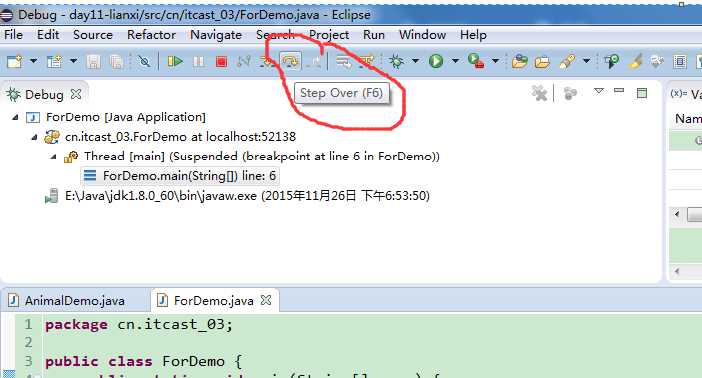This screenshot has height=378, width=702.
Task: Switch to the ForDemo.java editor tab
Action: click(x=214, y=301)
